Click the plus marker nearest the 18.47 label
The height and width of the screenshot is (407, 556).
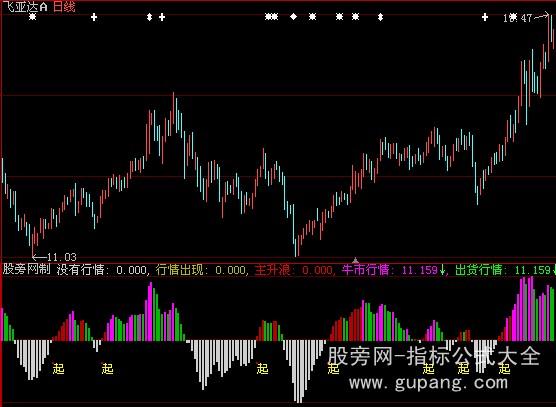[485, 17]
